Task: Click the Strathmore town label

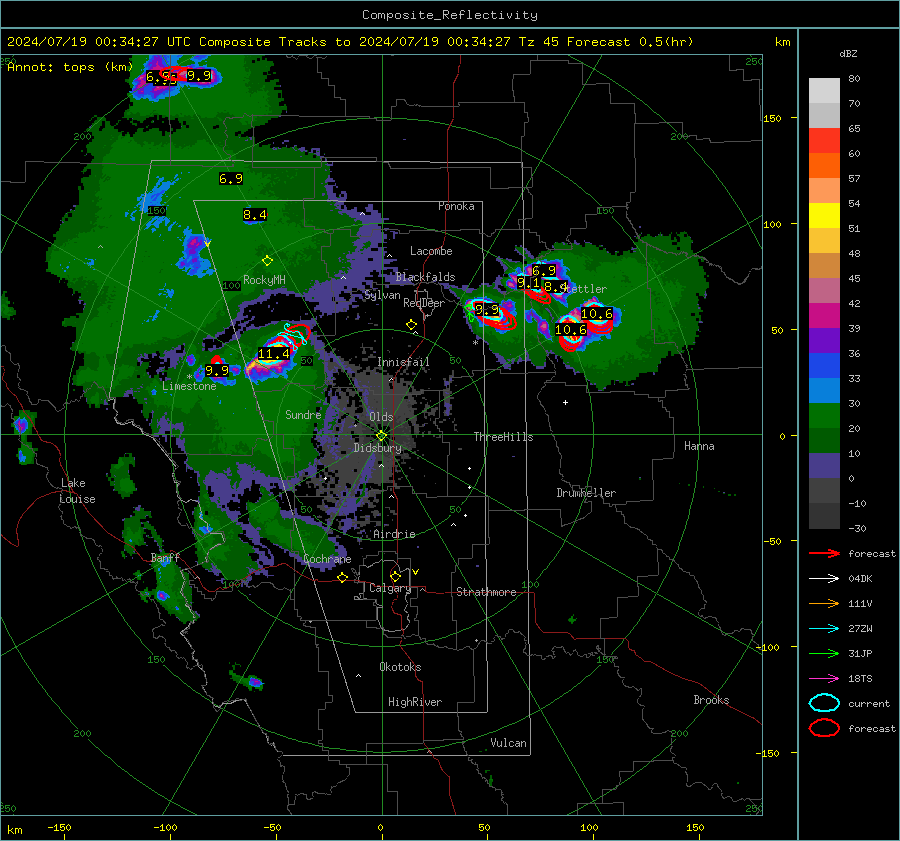Action: [x=486, y=592]
